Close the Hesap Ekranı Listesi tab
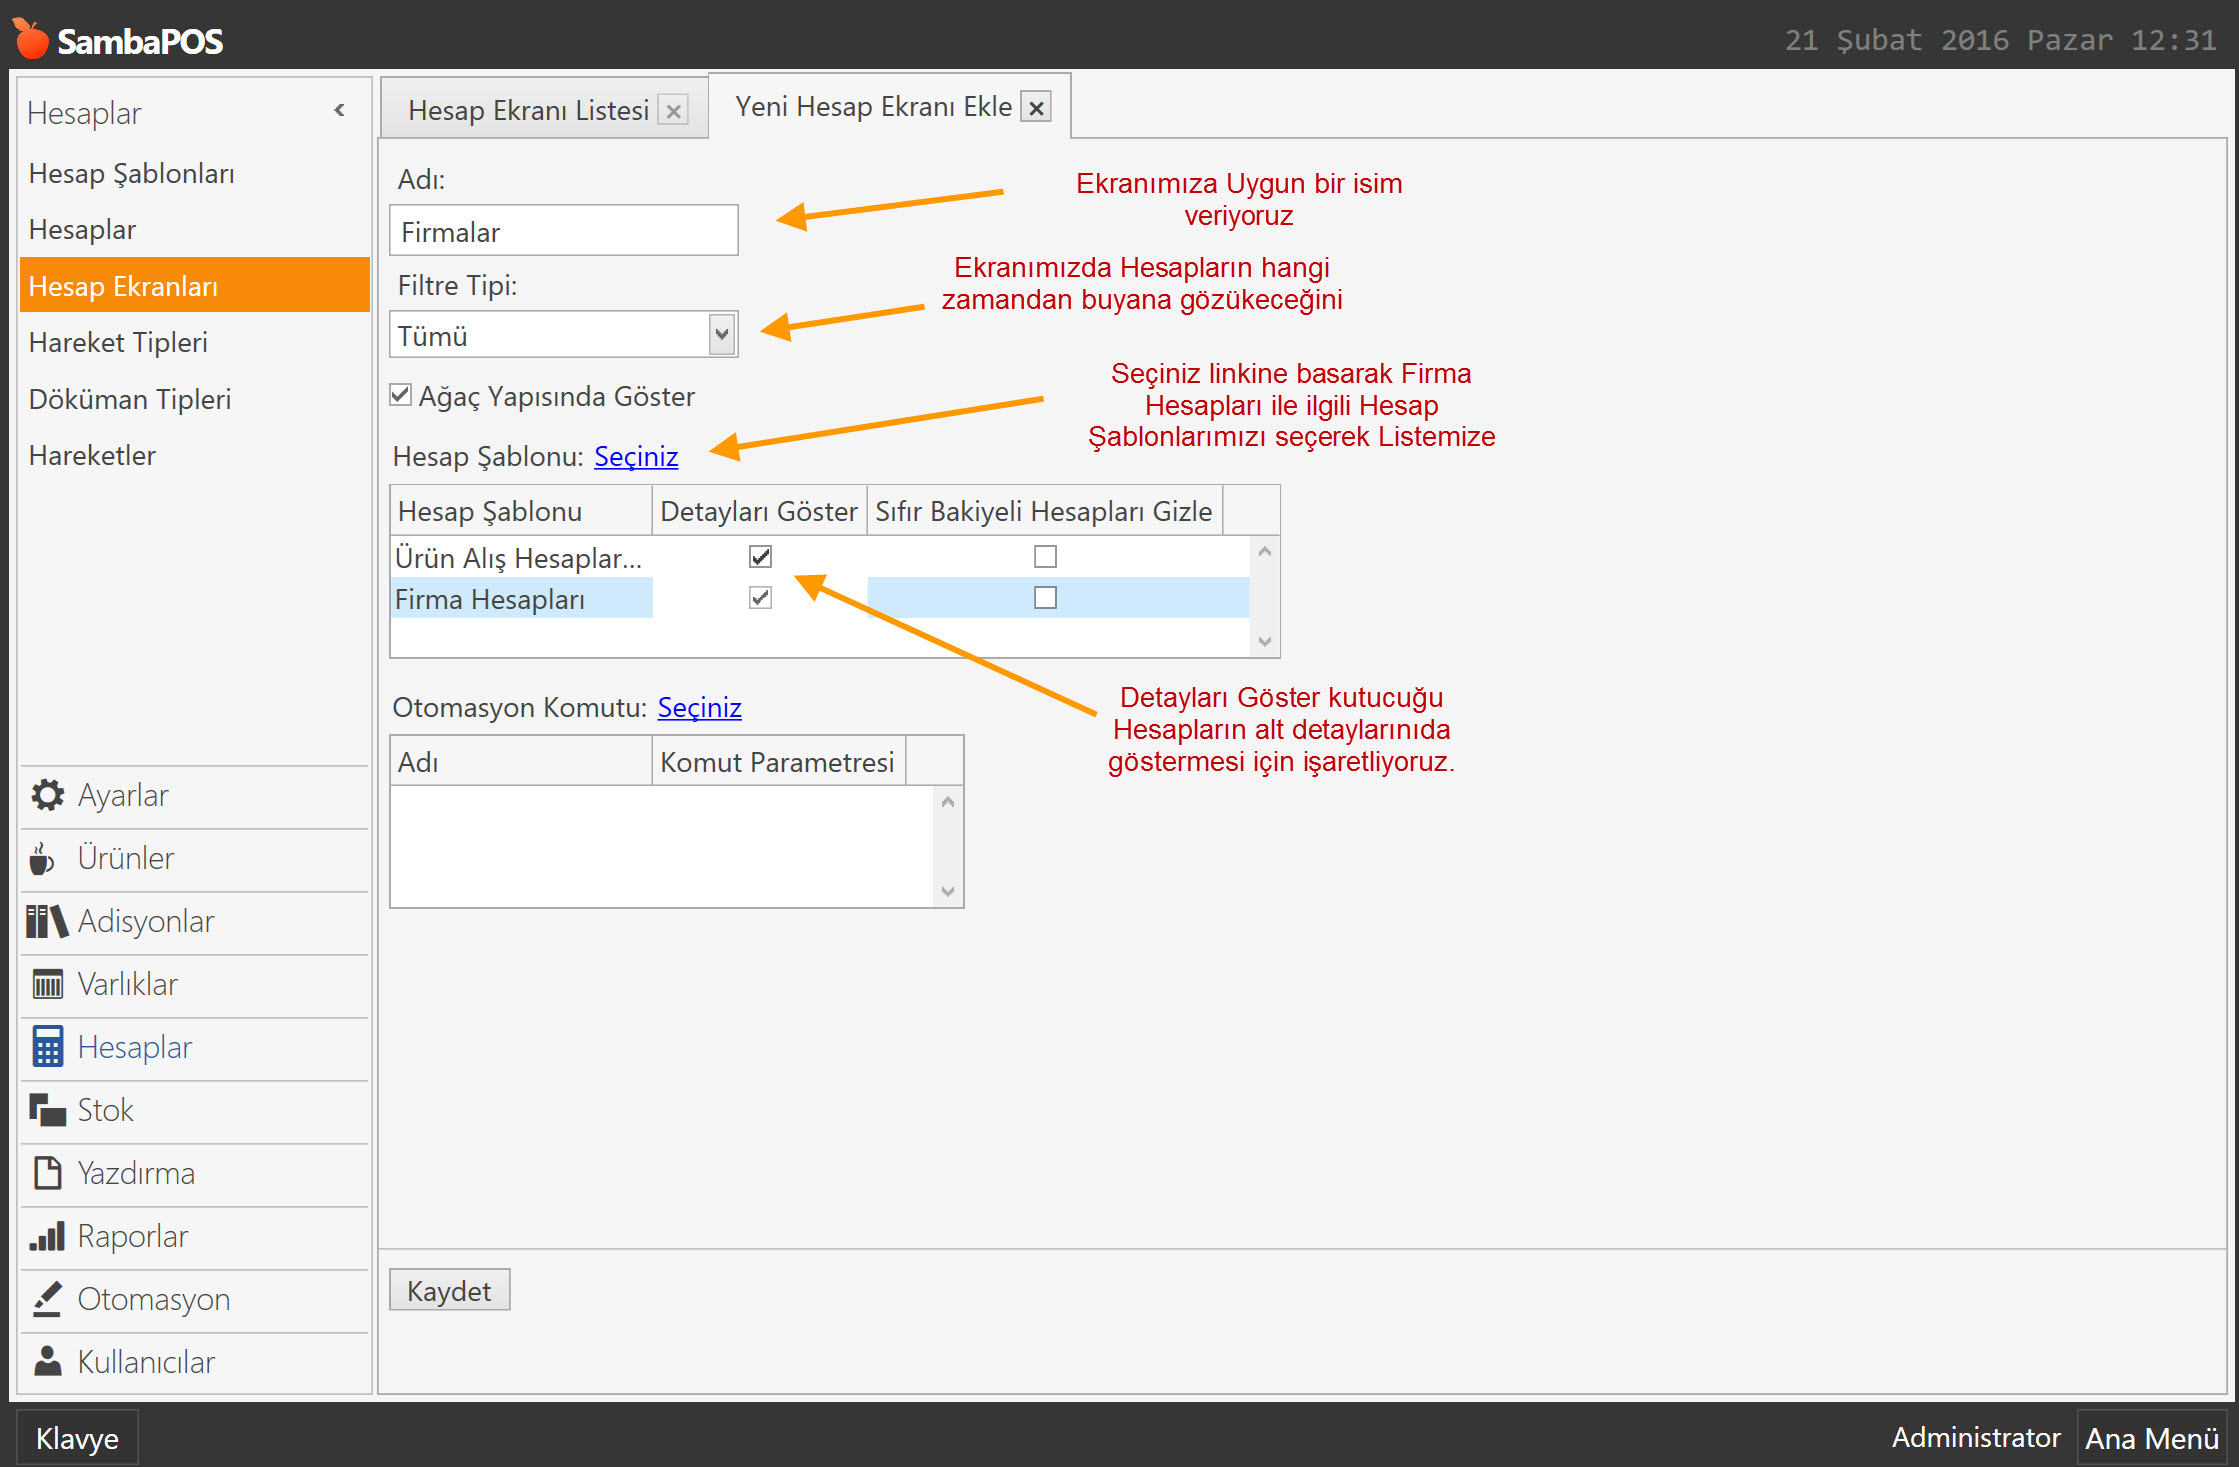The height and width of the screenshot is (1467, 2239). pyautogui.click(x=674, y=111)
